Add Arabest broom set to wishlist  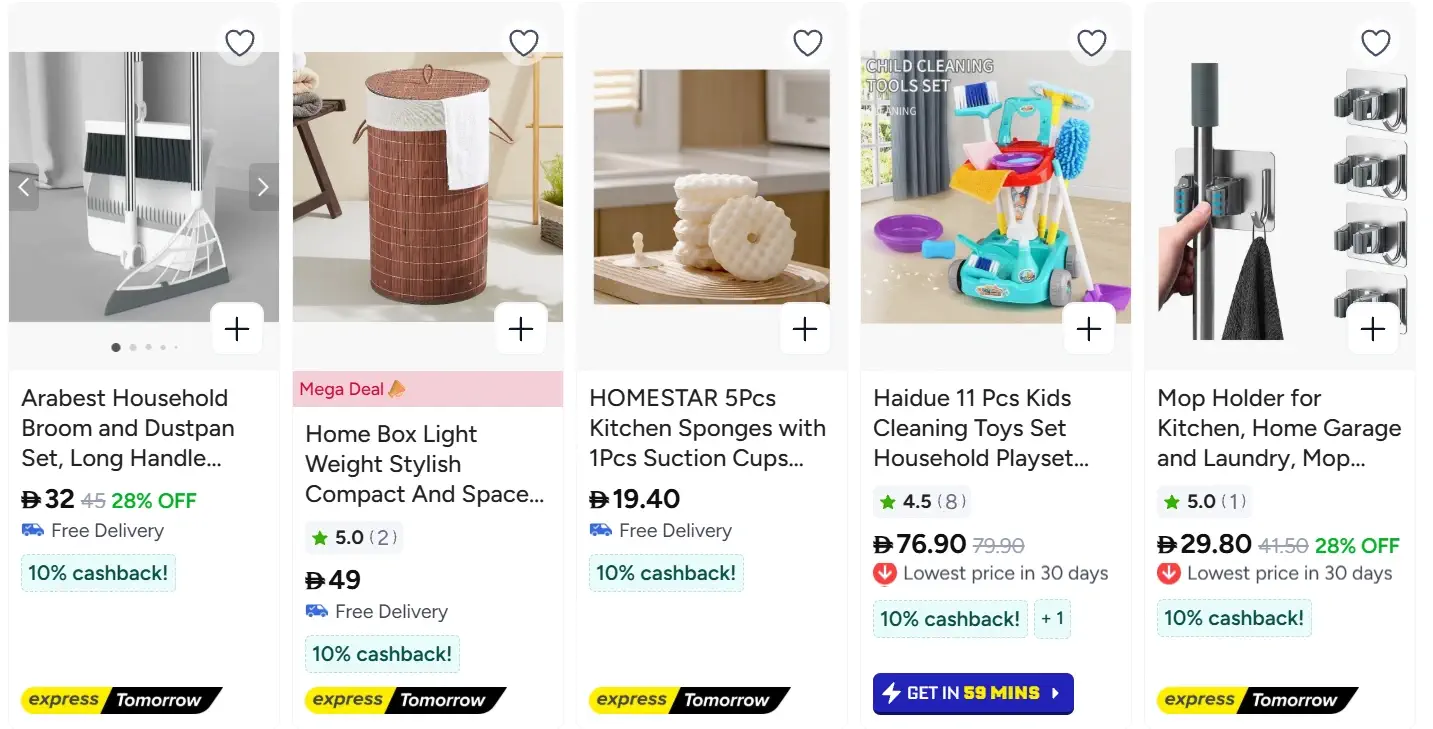pyautogui.click(x=240, y=43)
